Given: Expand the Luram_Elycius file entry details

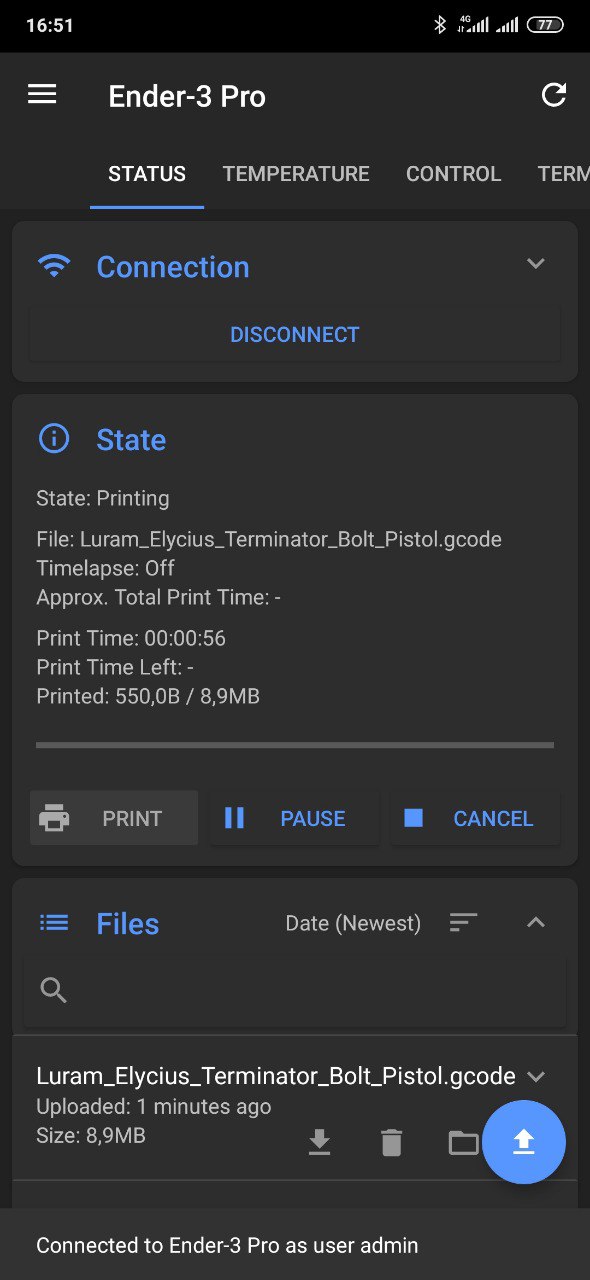Looking at the screenshot, I should click(x=536, y=1077).
